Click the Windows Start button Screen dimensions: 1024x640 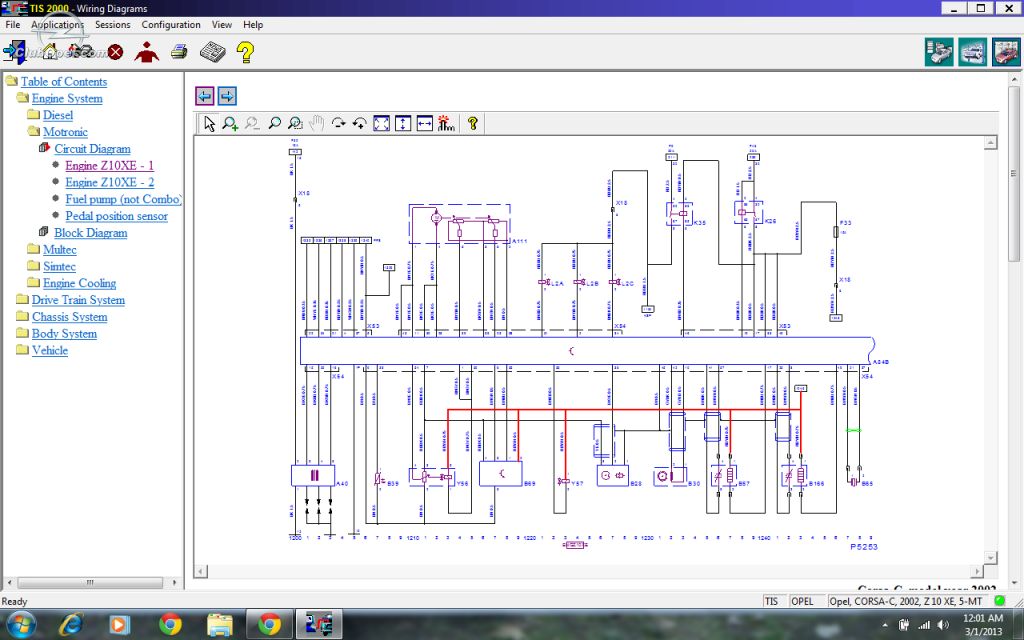click(20, 625)
